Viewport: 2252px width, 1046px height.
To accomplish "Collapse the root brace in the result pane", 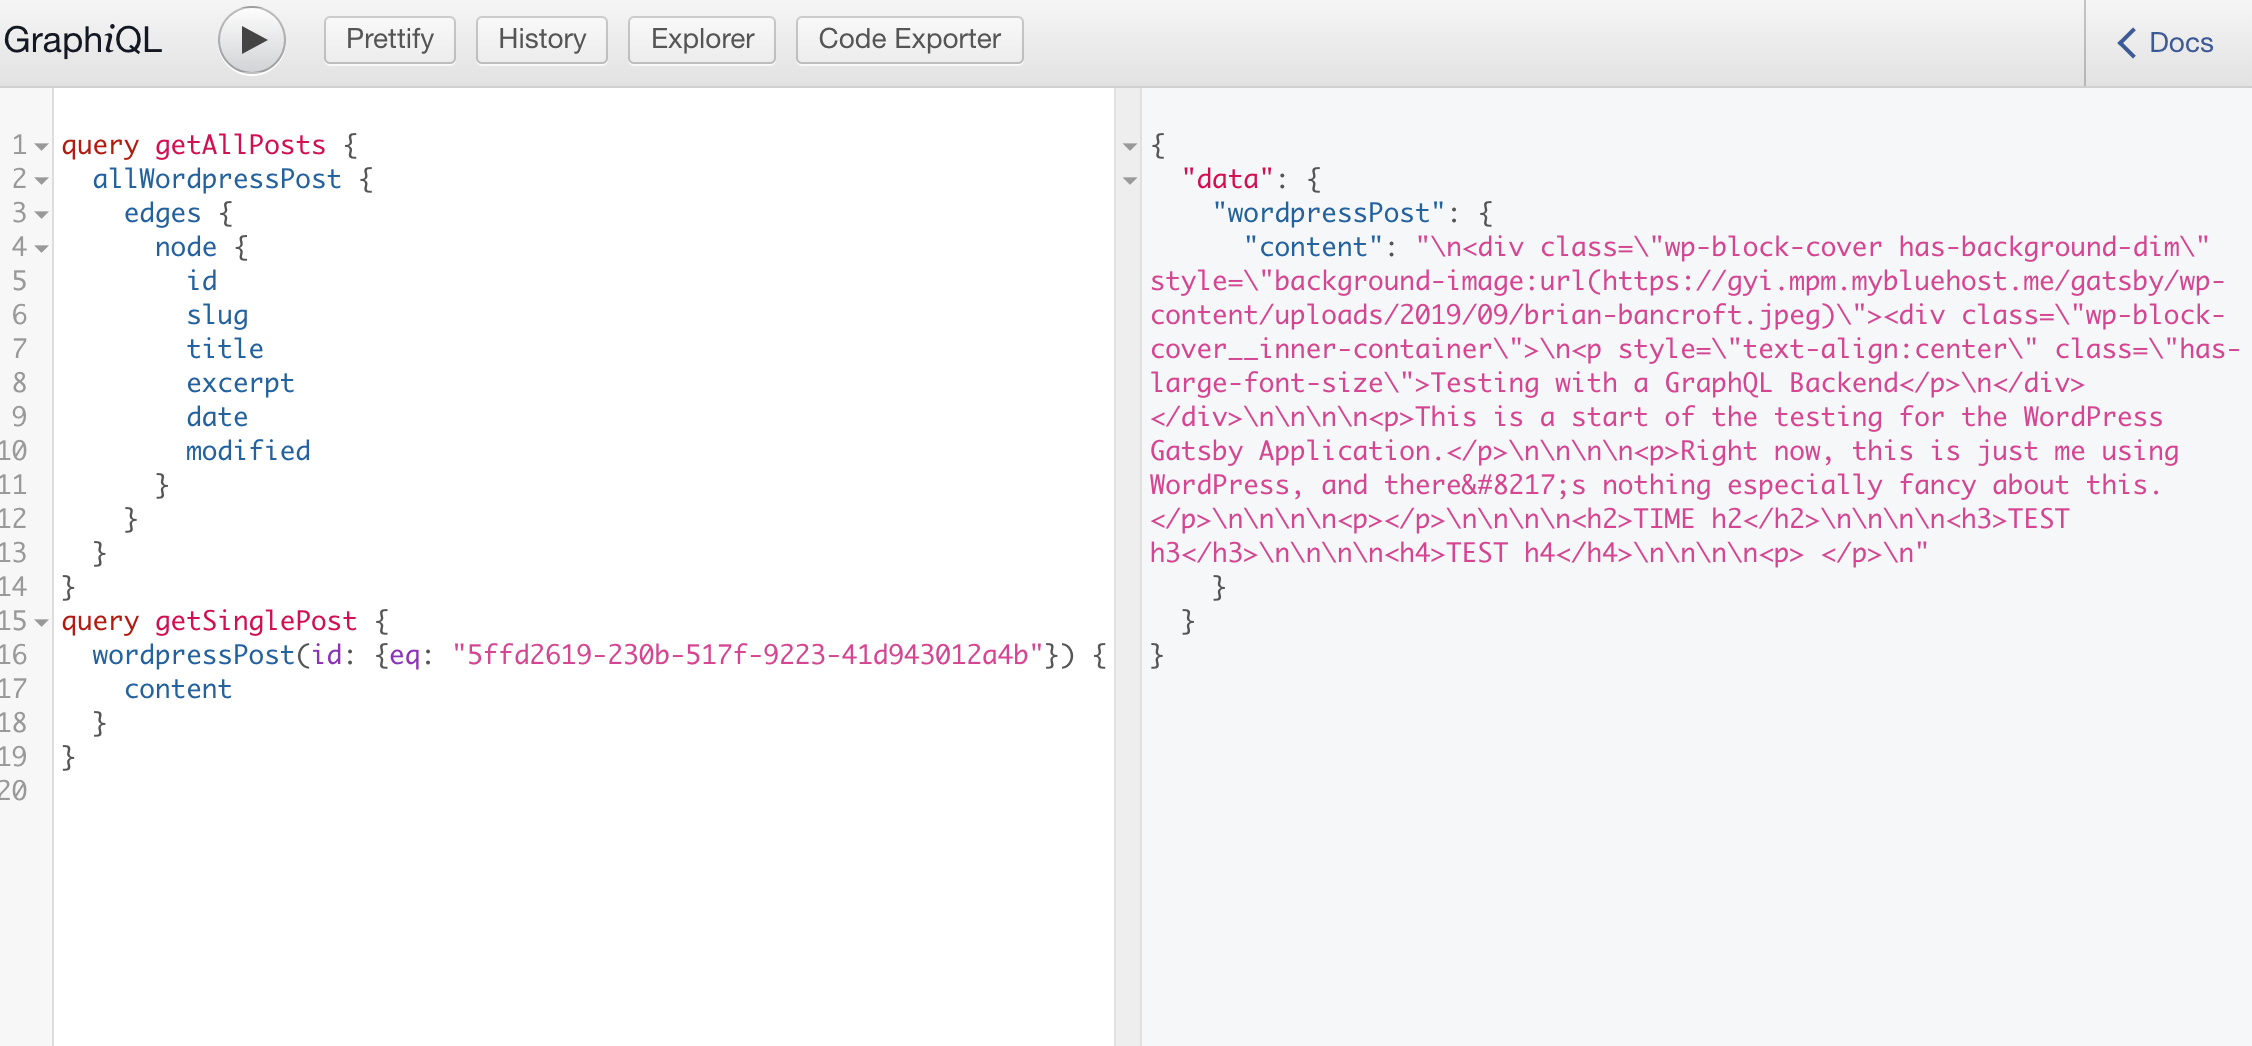I will click(1130, 147).
